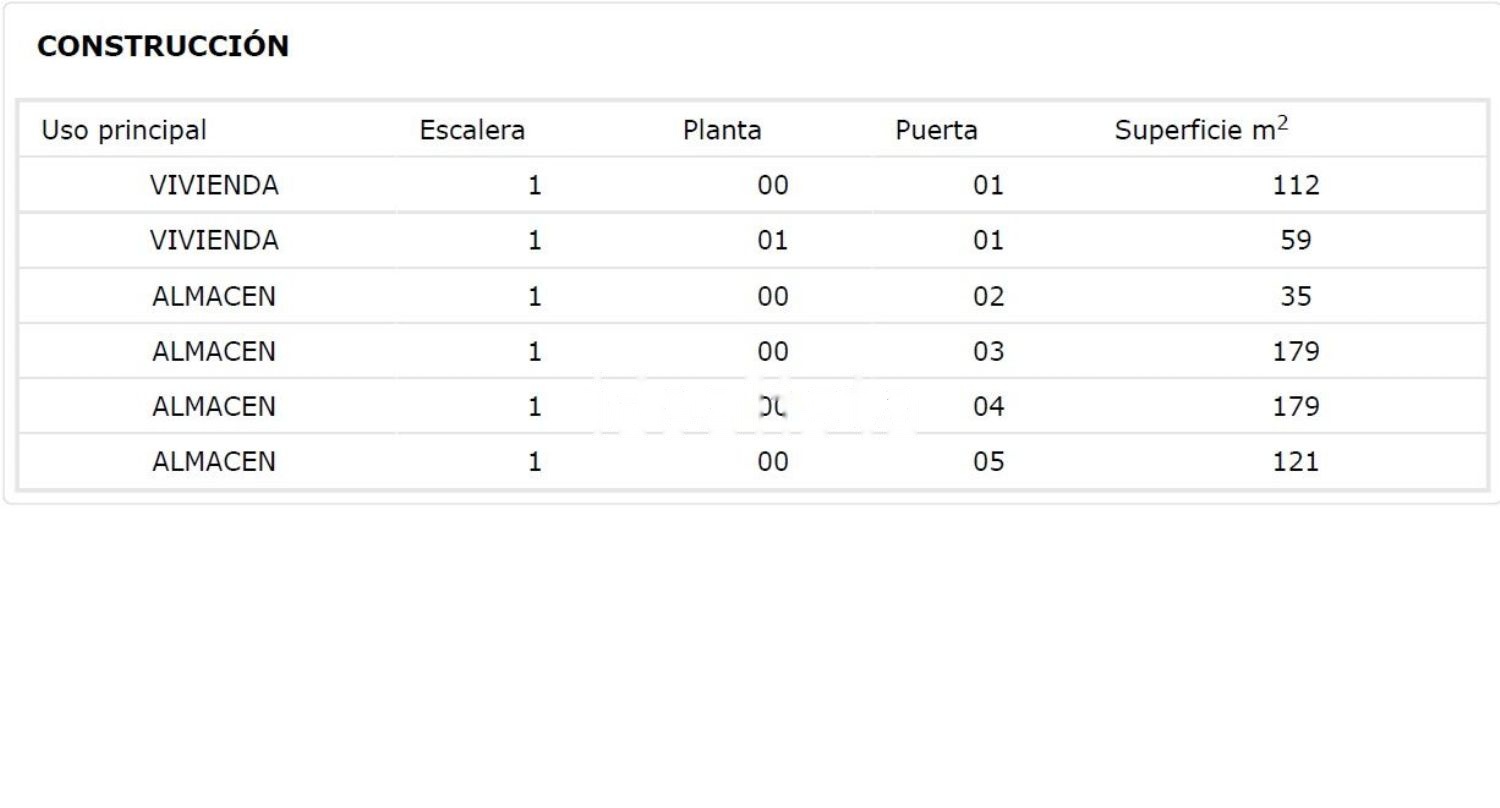Click VIVIENDA in the 59 m² row
This screenshot has width=1500, height=808.
(x=214, y=241)
